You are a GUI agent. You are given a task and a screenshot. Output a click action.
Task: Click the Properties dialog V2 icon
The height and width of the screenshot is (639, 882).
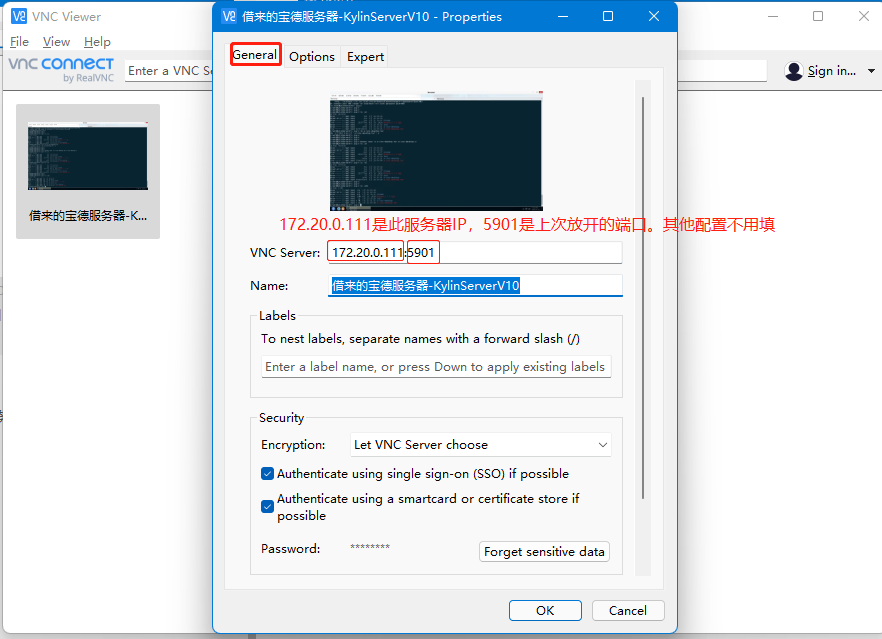pos(227,16)
